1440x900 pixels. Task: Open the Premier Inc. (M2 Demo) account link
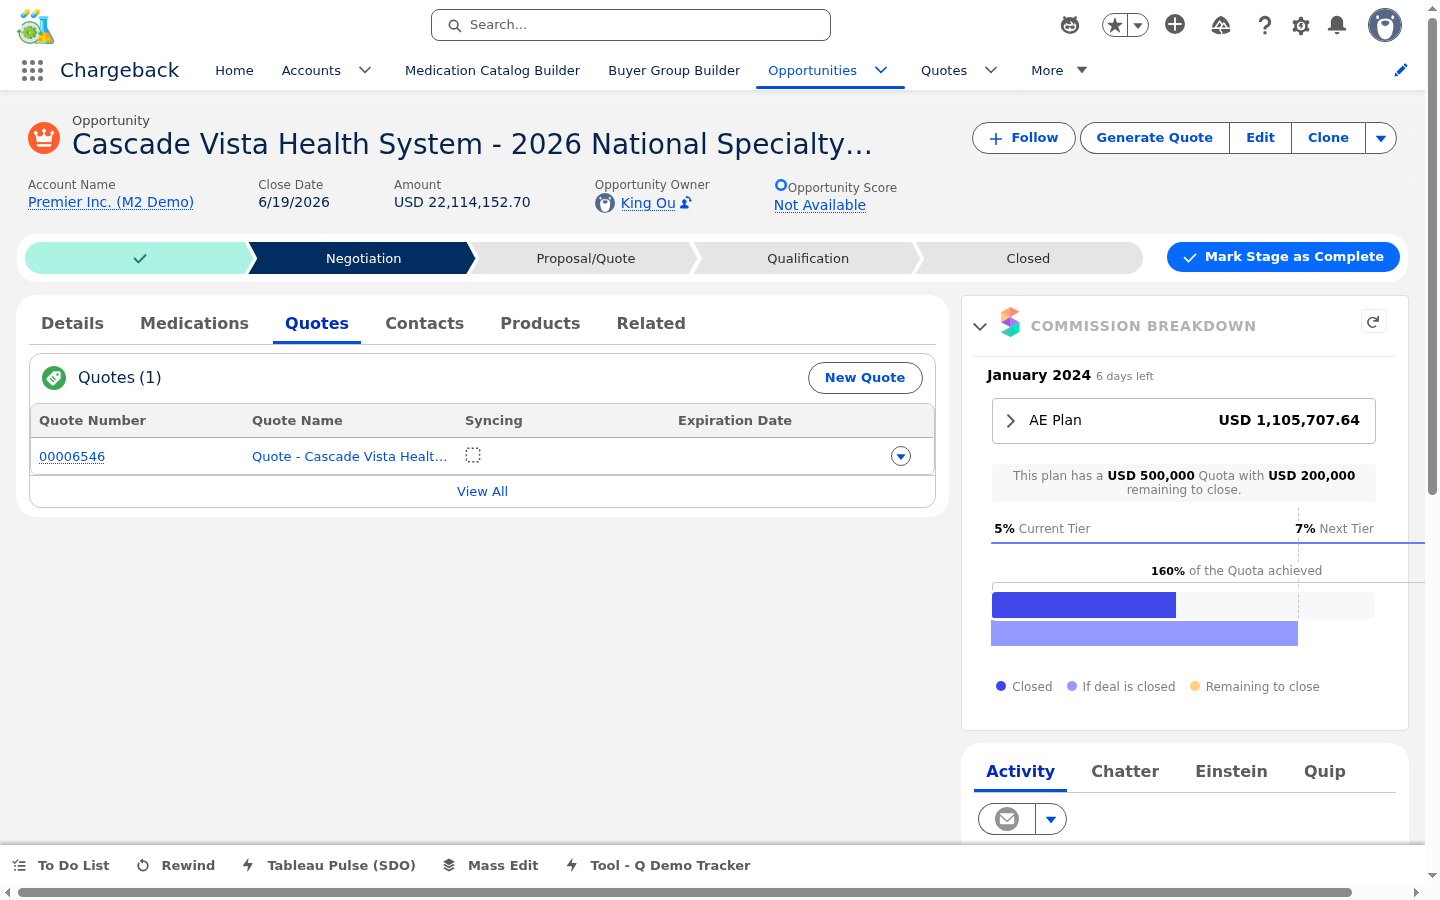111,202
